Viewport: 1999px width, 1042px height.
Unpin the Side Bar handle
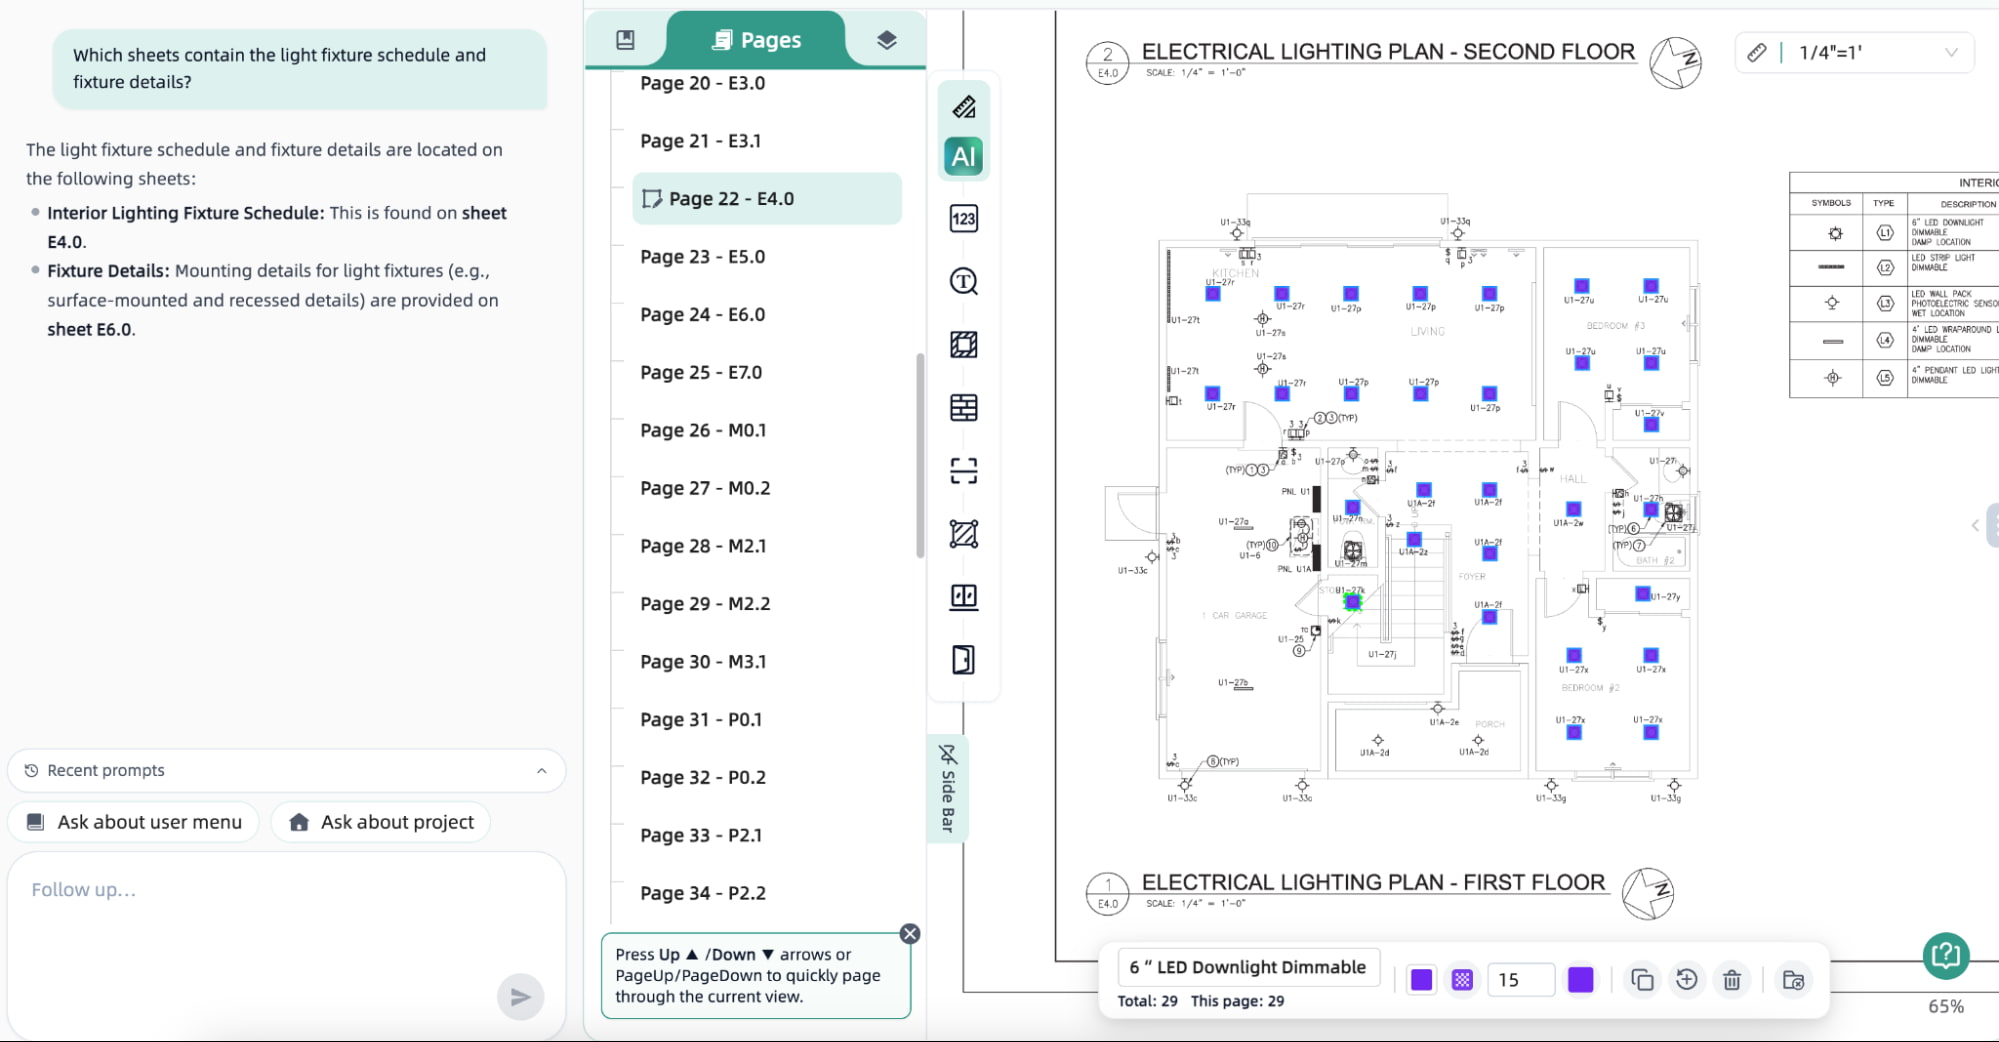[948, 789]
